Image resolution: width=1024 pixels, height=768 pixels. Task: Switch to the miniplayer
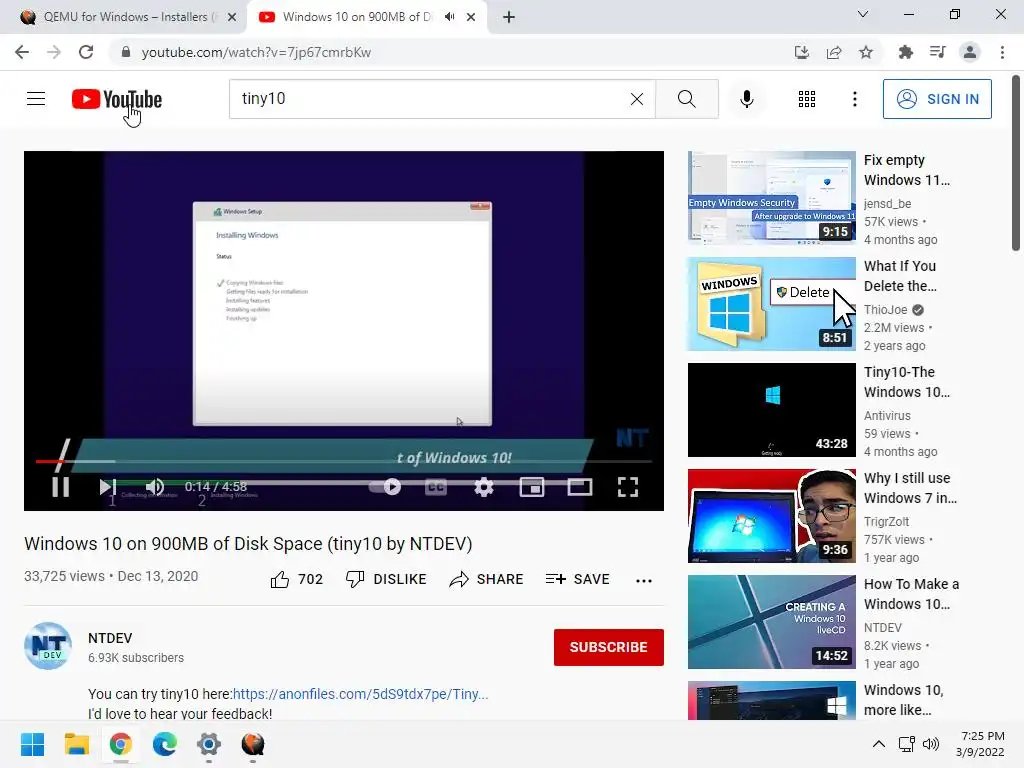click(x=532, y=487)
